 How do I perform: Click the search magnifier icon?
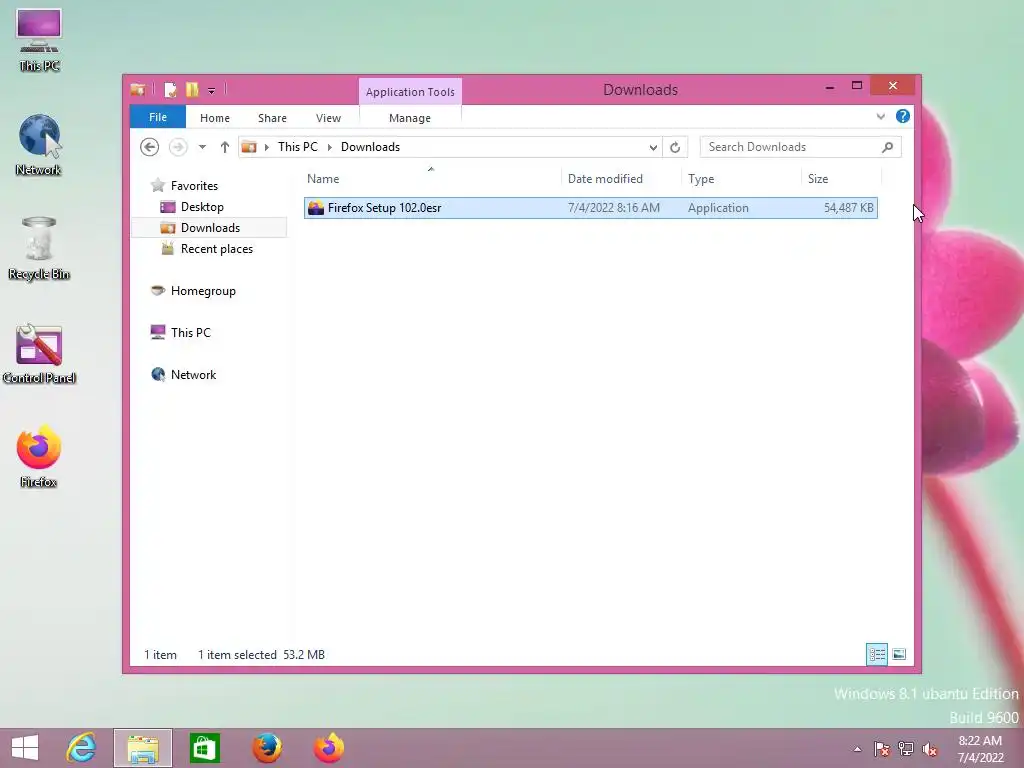[888, 147]
